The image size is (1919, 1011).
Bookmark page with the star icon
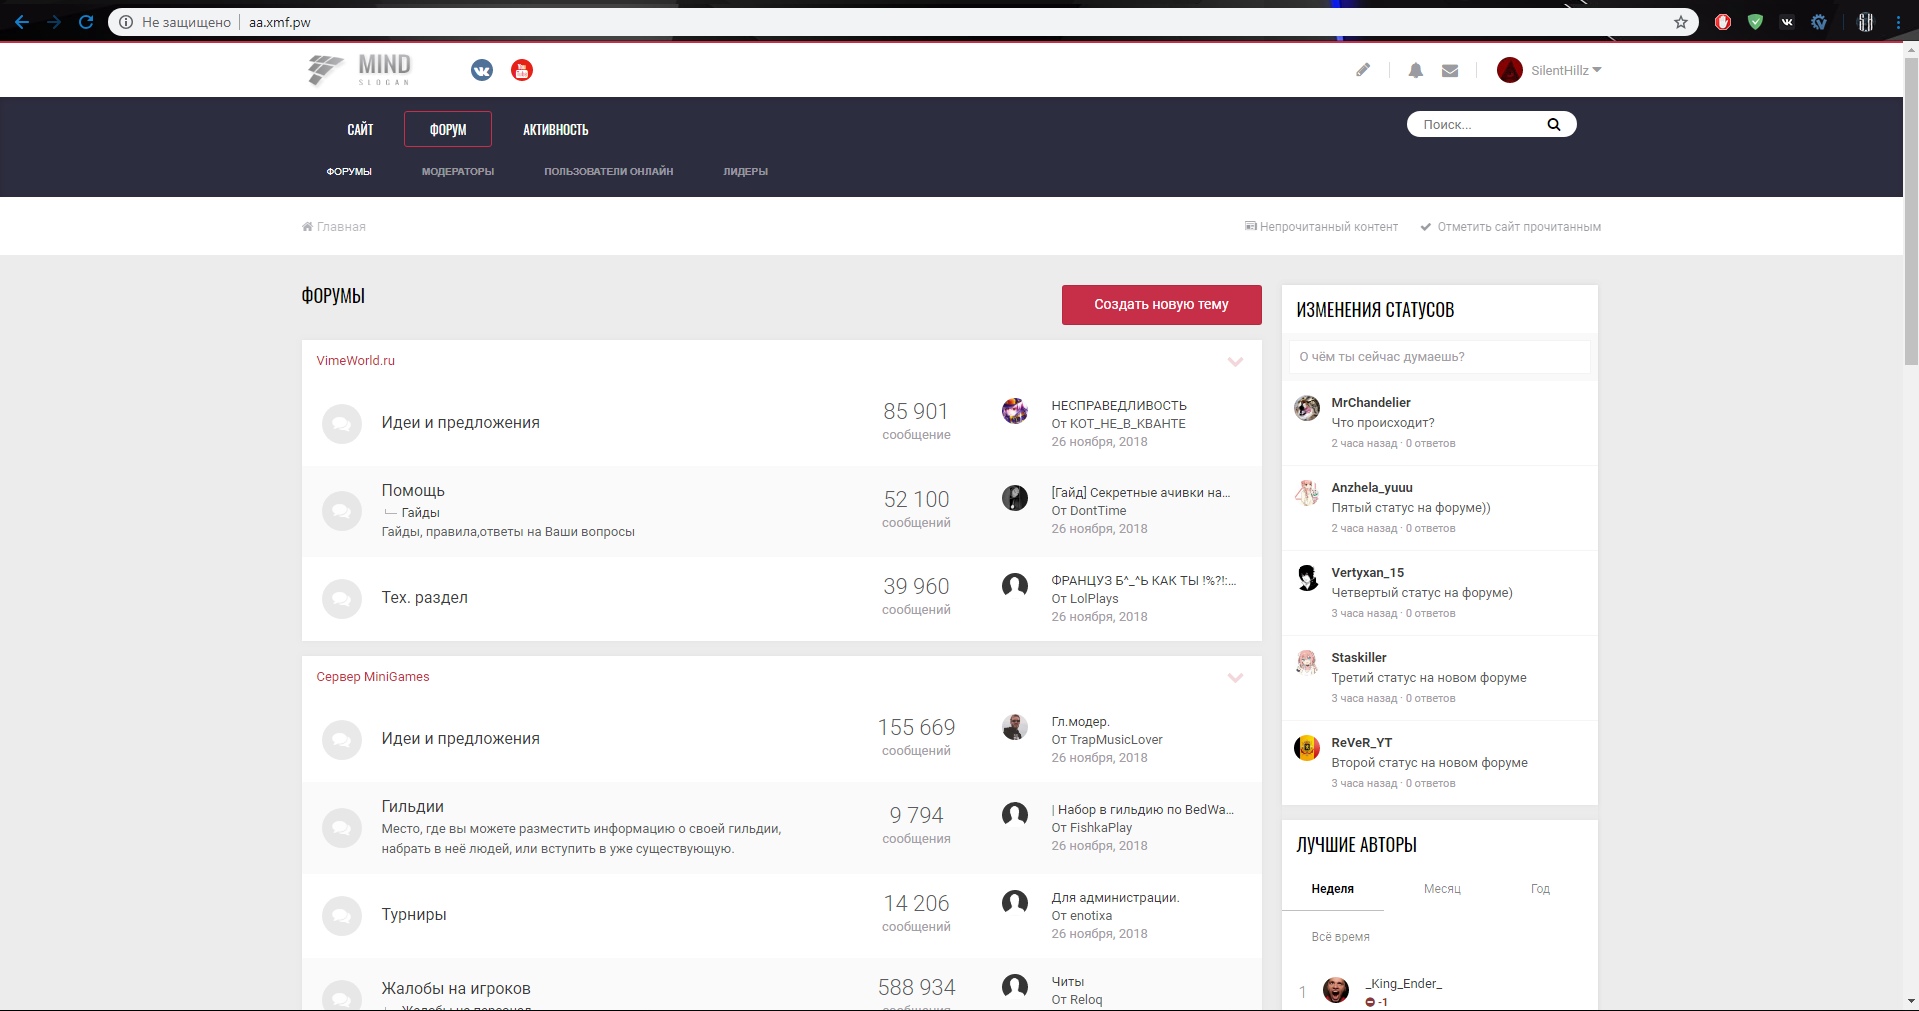coord(1680,22)
